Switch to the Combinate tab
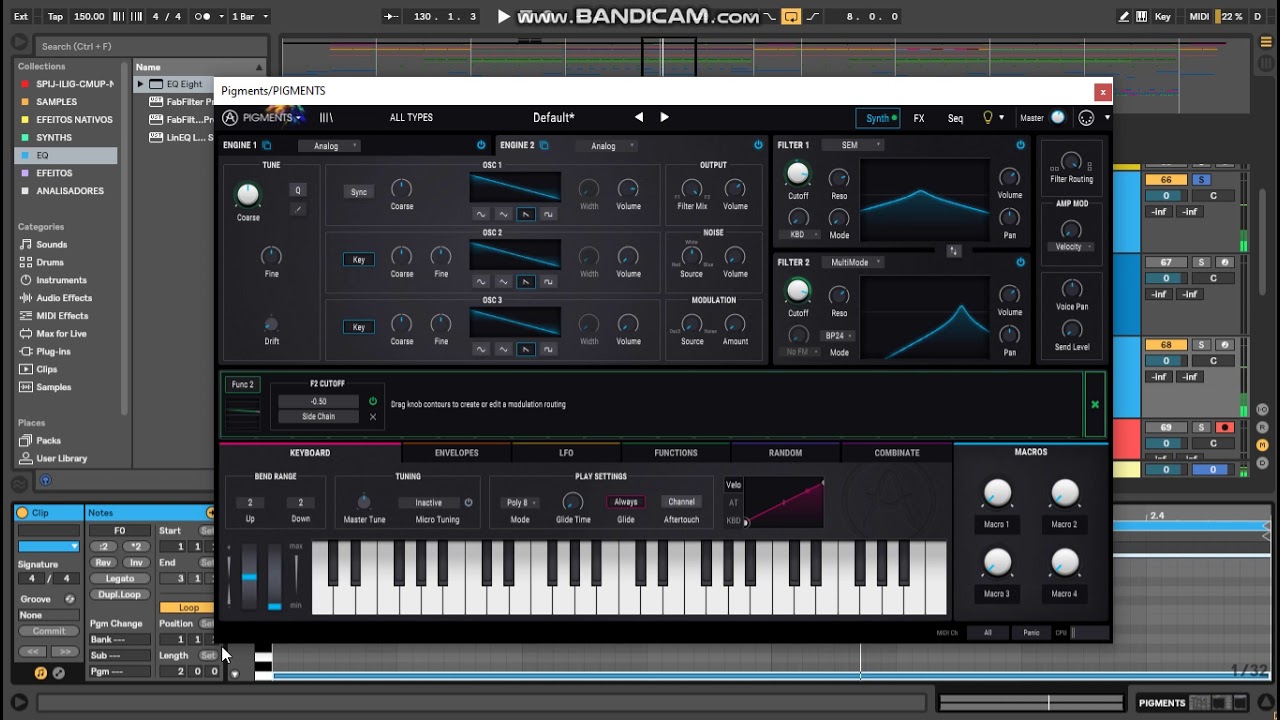This screenshot has width=1280, height=720. click(897, 453)
